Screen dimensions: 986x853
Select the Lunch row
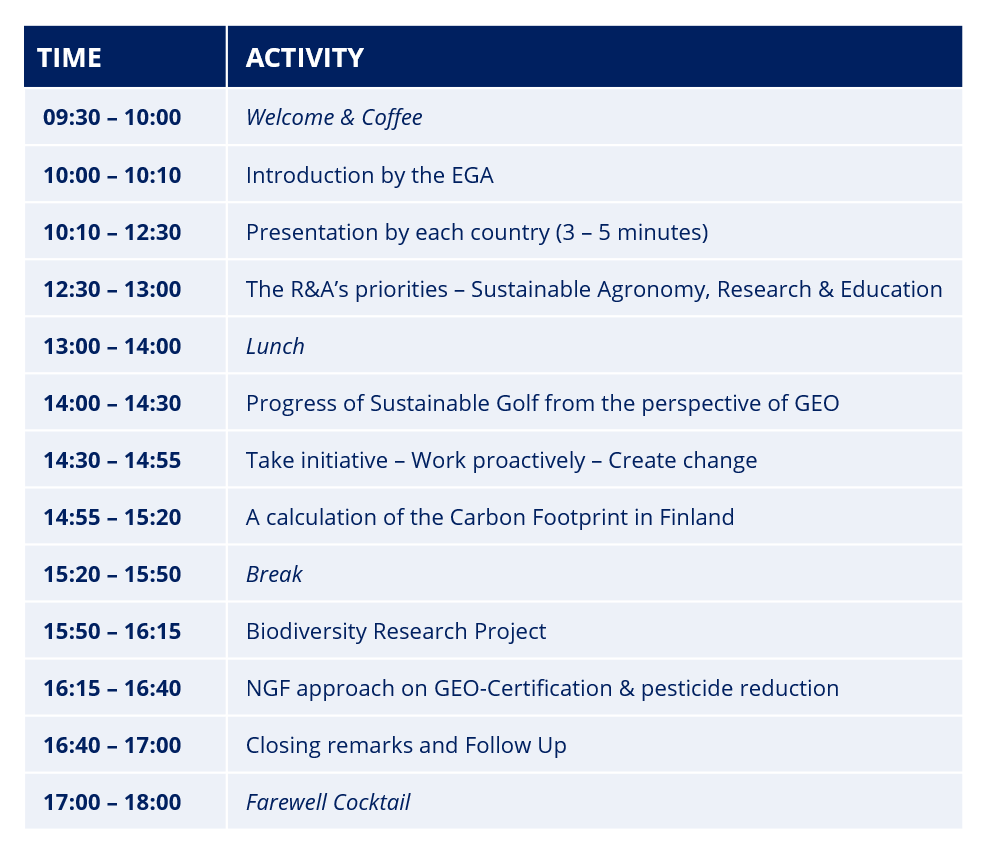(493, 346)
